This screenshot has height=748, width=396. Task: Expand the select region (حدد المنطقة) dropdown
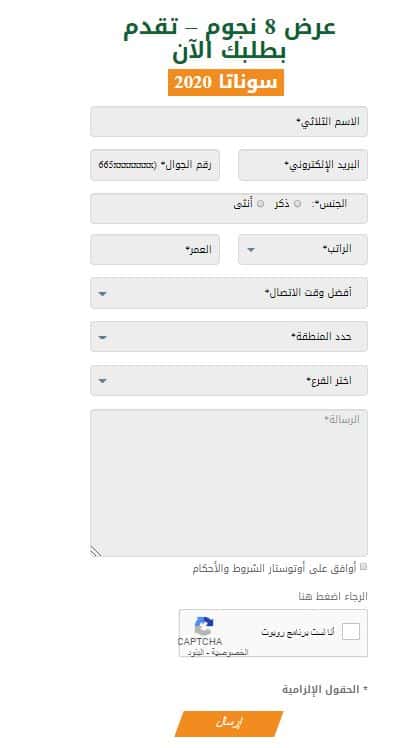pyautogui.click(x=229, y=336)
